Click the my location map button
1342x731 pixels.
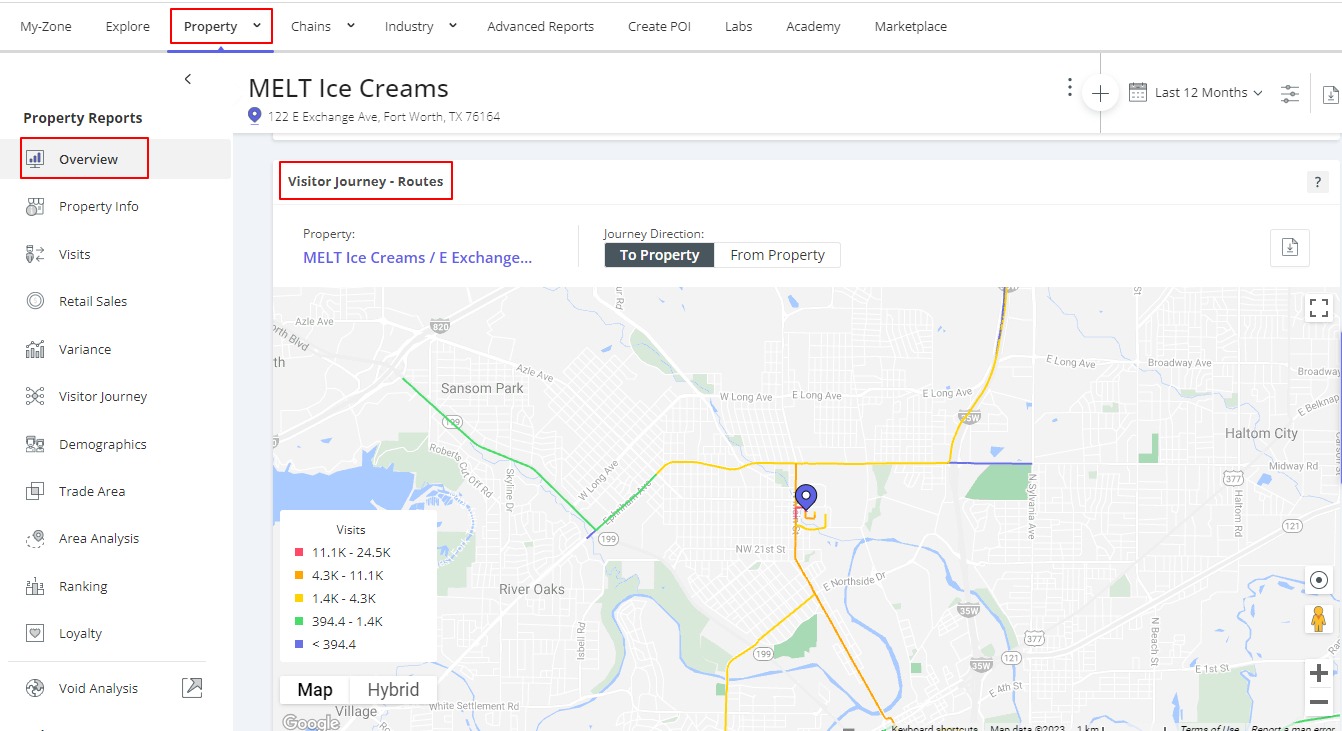[x=1319, y=580]
